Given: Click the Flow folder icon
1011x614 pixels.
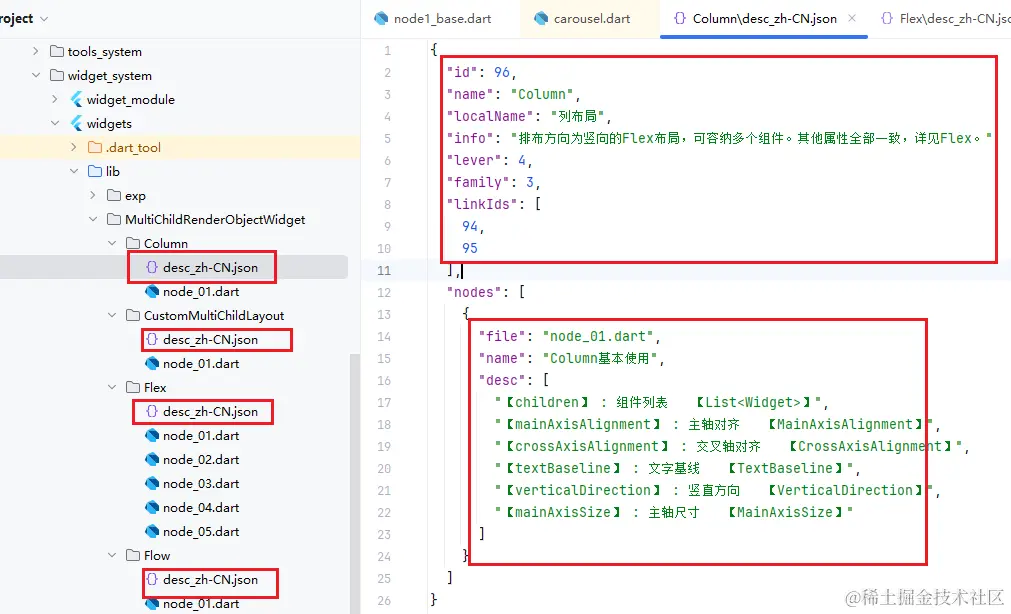Looking at the screenshot, I should (x=133, y=555).
